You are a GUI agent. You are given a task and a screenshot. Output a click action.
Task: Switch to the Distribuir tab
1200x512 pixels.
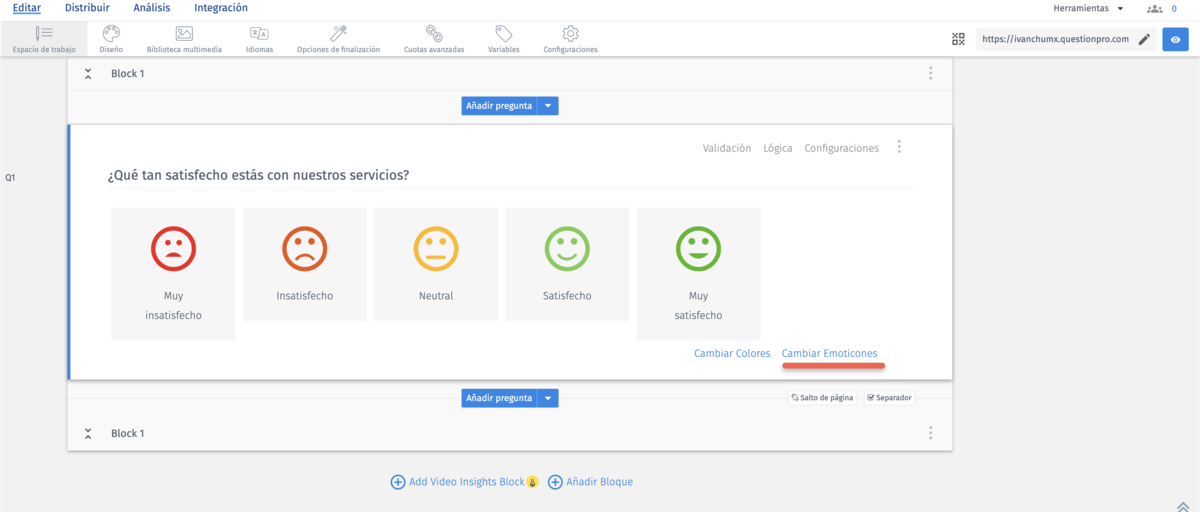87,8
